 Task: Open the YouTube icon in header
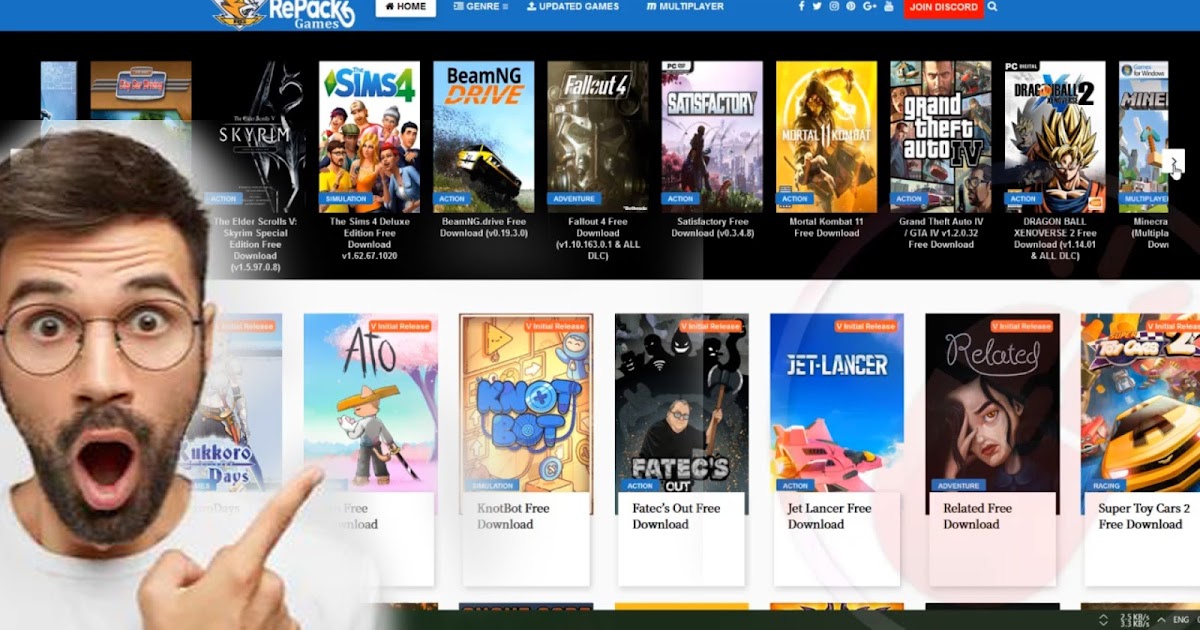tap(889, 6)
